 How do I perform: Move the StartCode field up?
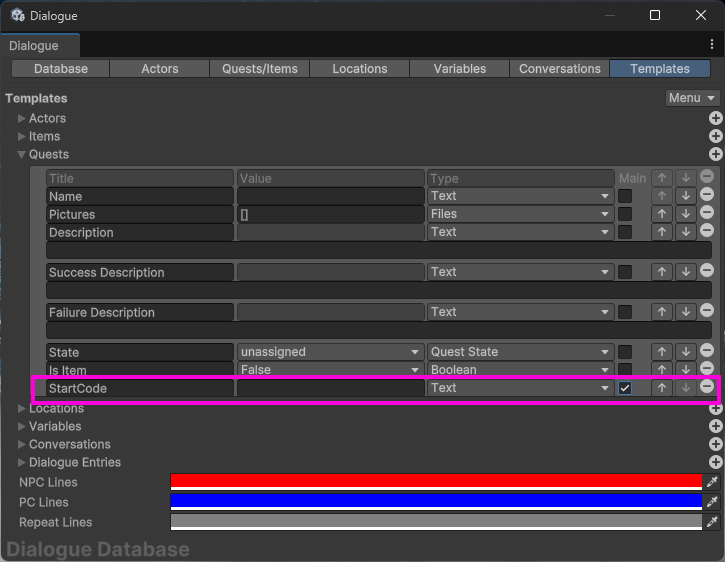662,388
